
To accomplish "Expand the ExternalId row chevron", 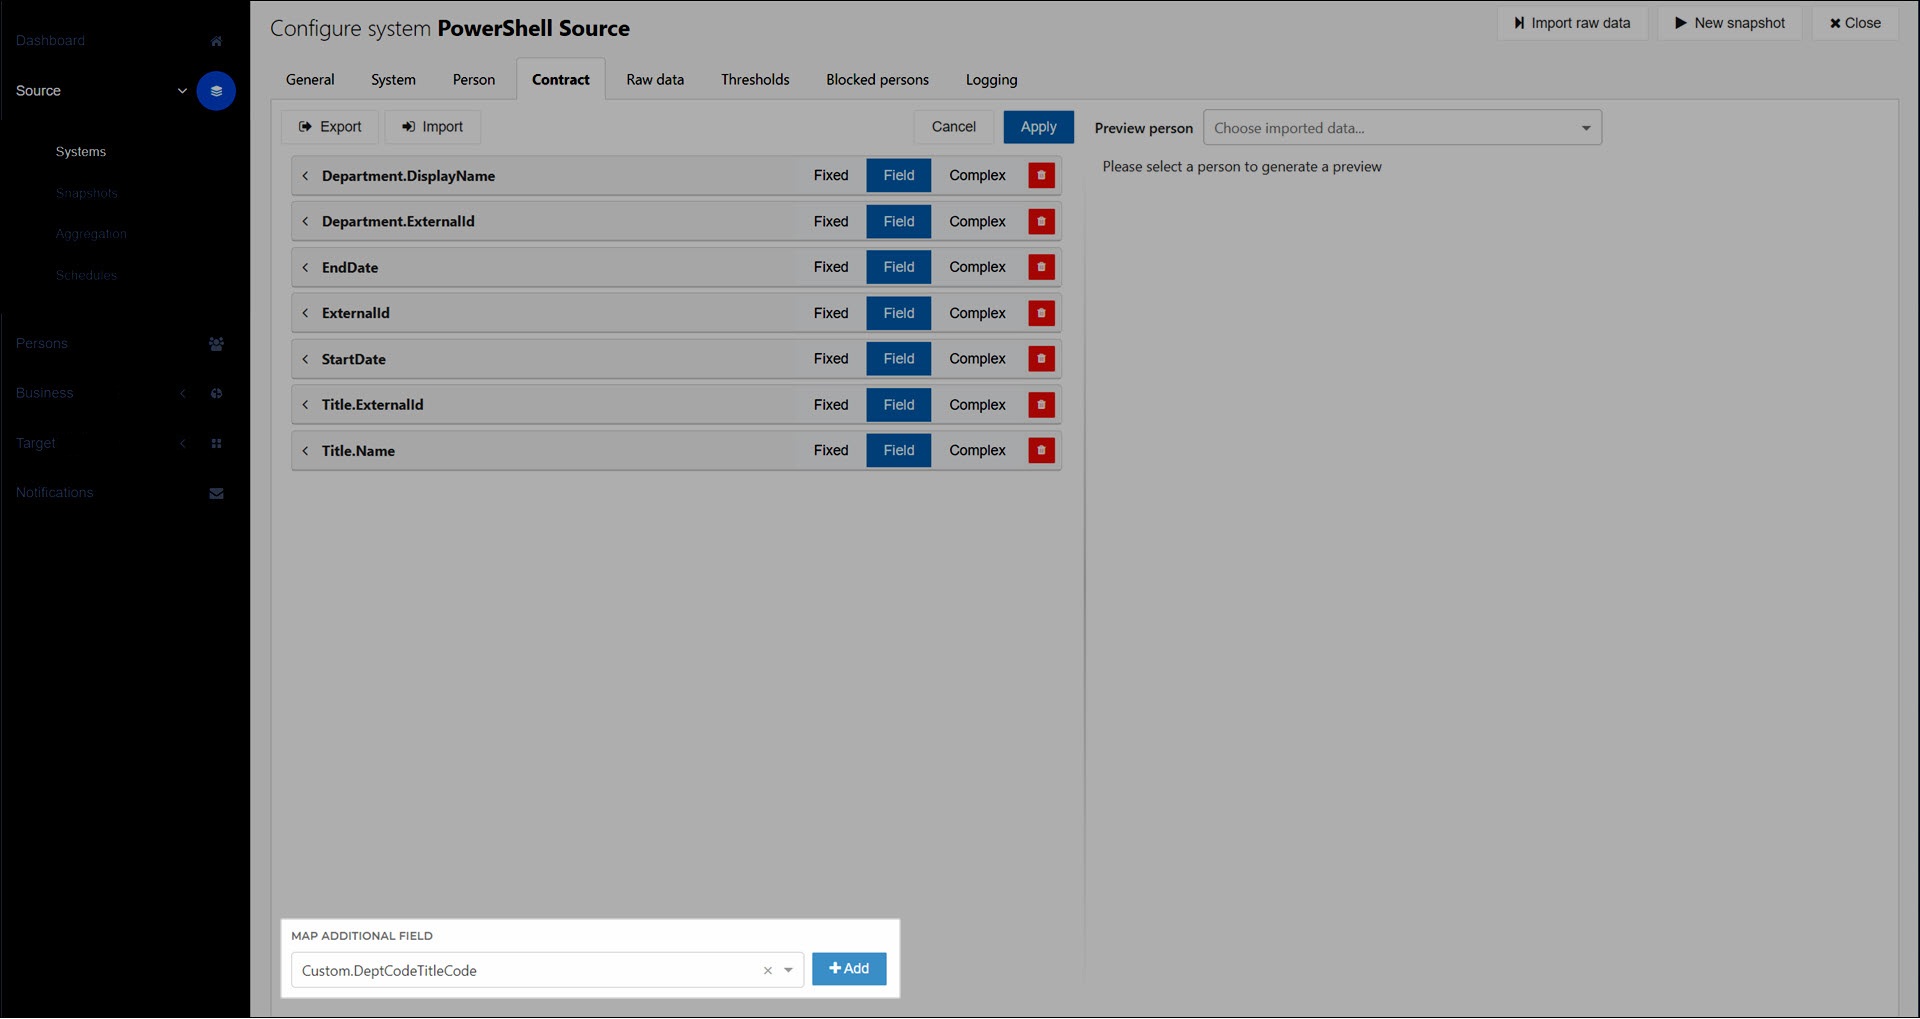I will click(x=305, y=314).
